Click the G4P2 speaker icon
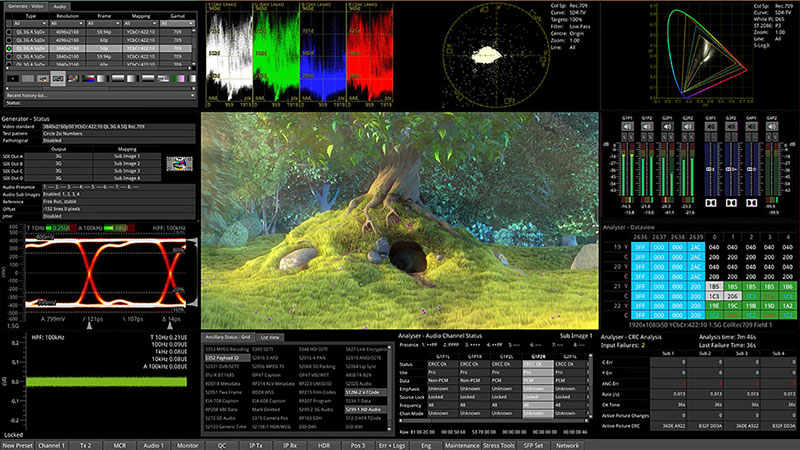The width and height of the screenshot is (800, 450). pos(773,127)
